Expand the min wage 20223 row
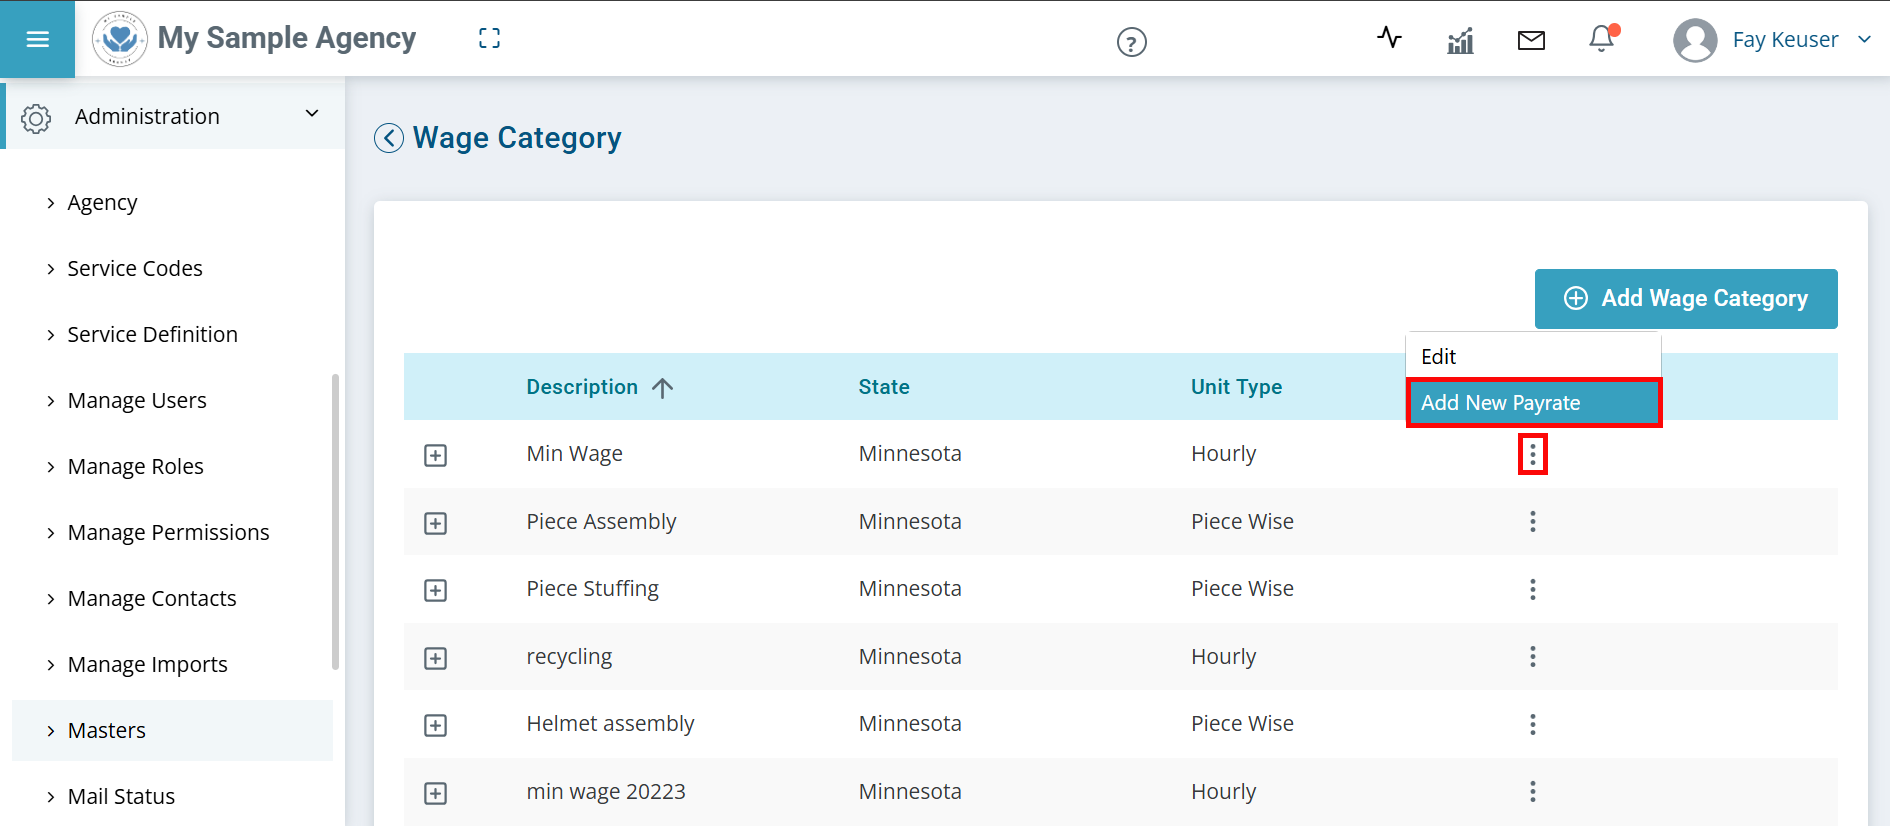 [x=435, y=793]
